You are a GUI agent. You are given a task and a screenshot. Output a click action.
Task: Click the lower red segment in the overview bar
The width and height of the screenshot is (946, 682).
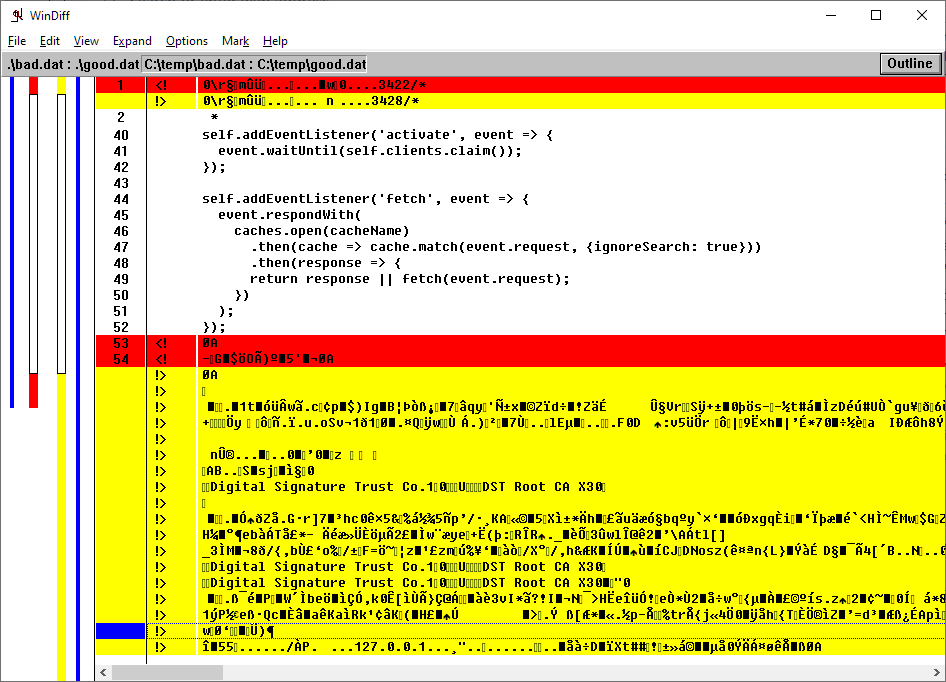coord(33,390)
